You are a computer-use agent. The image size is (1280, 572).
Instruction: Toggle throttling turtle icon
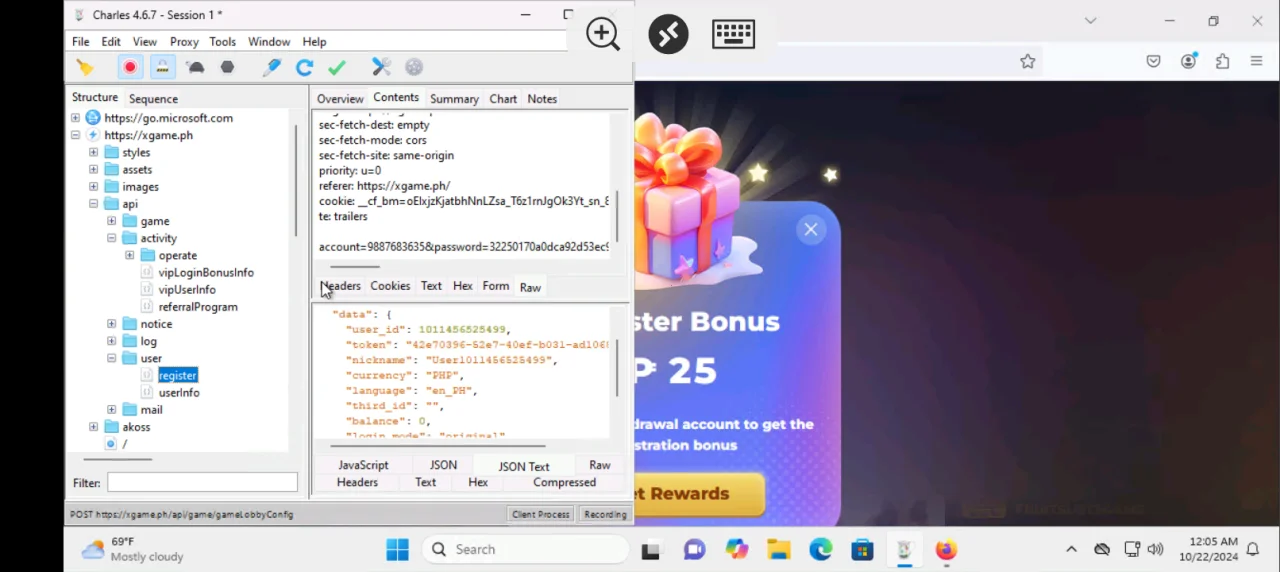195,67
